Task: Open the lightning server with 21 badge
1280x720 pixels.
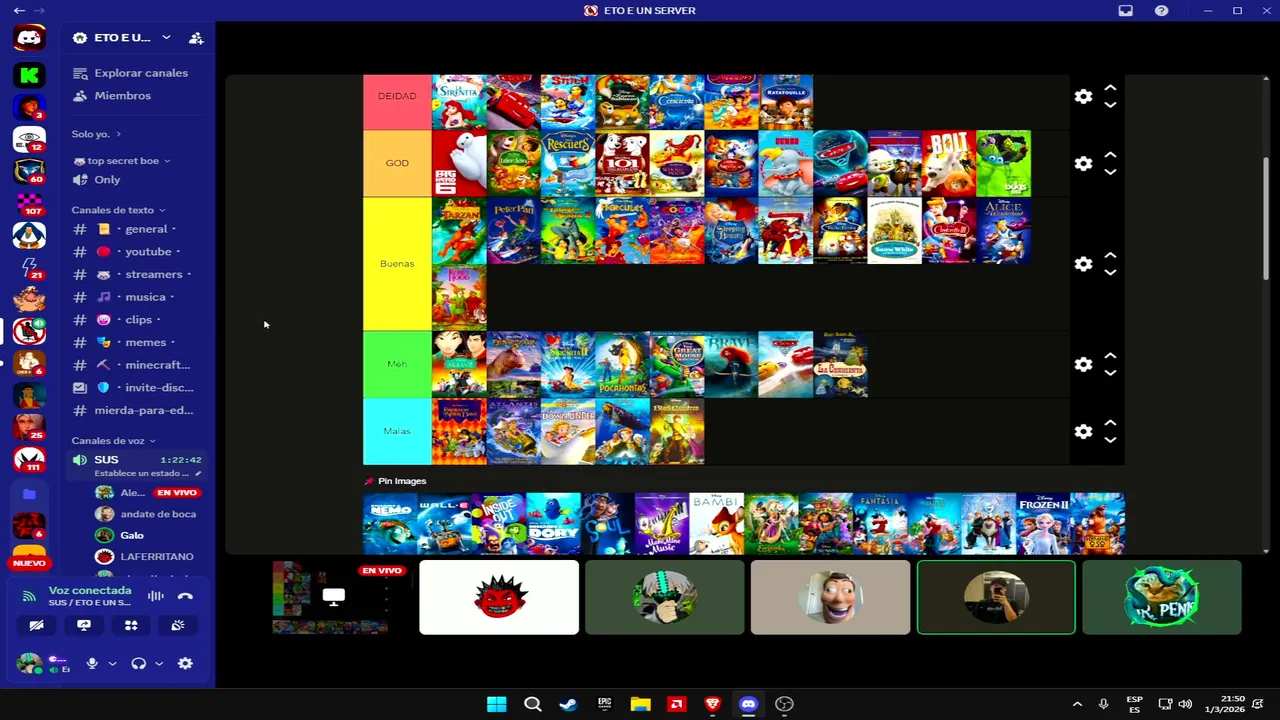Action: (29, 267)
